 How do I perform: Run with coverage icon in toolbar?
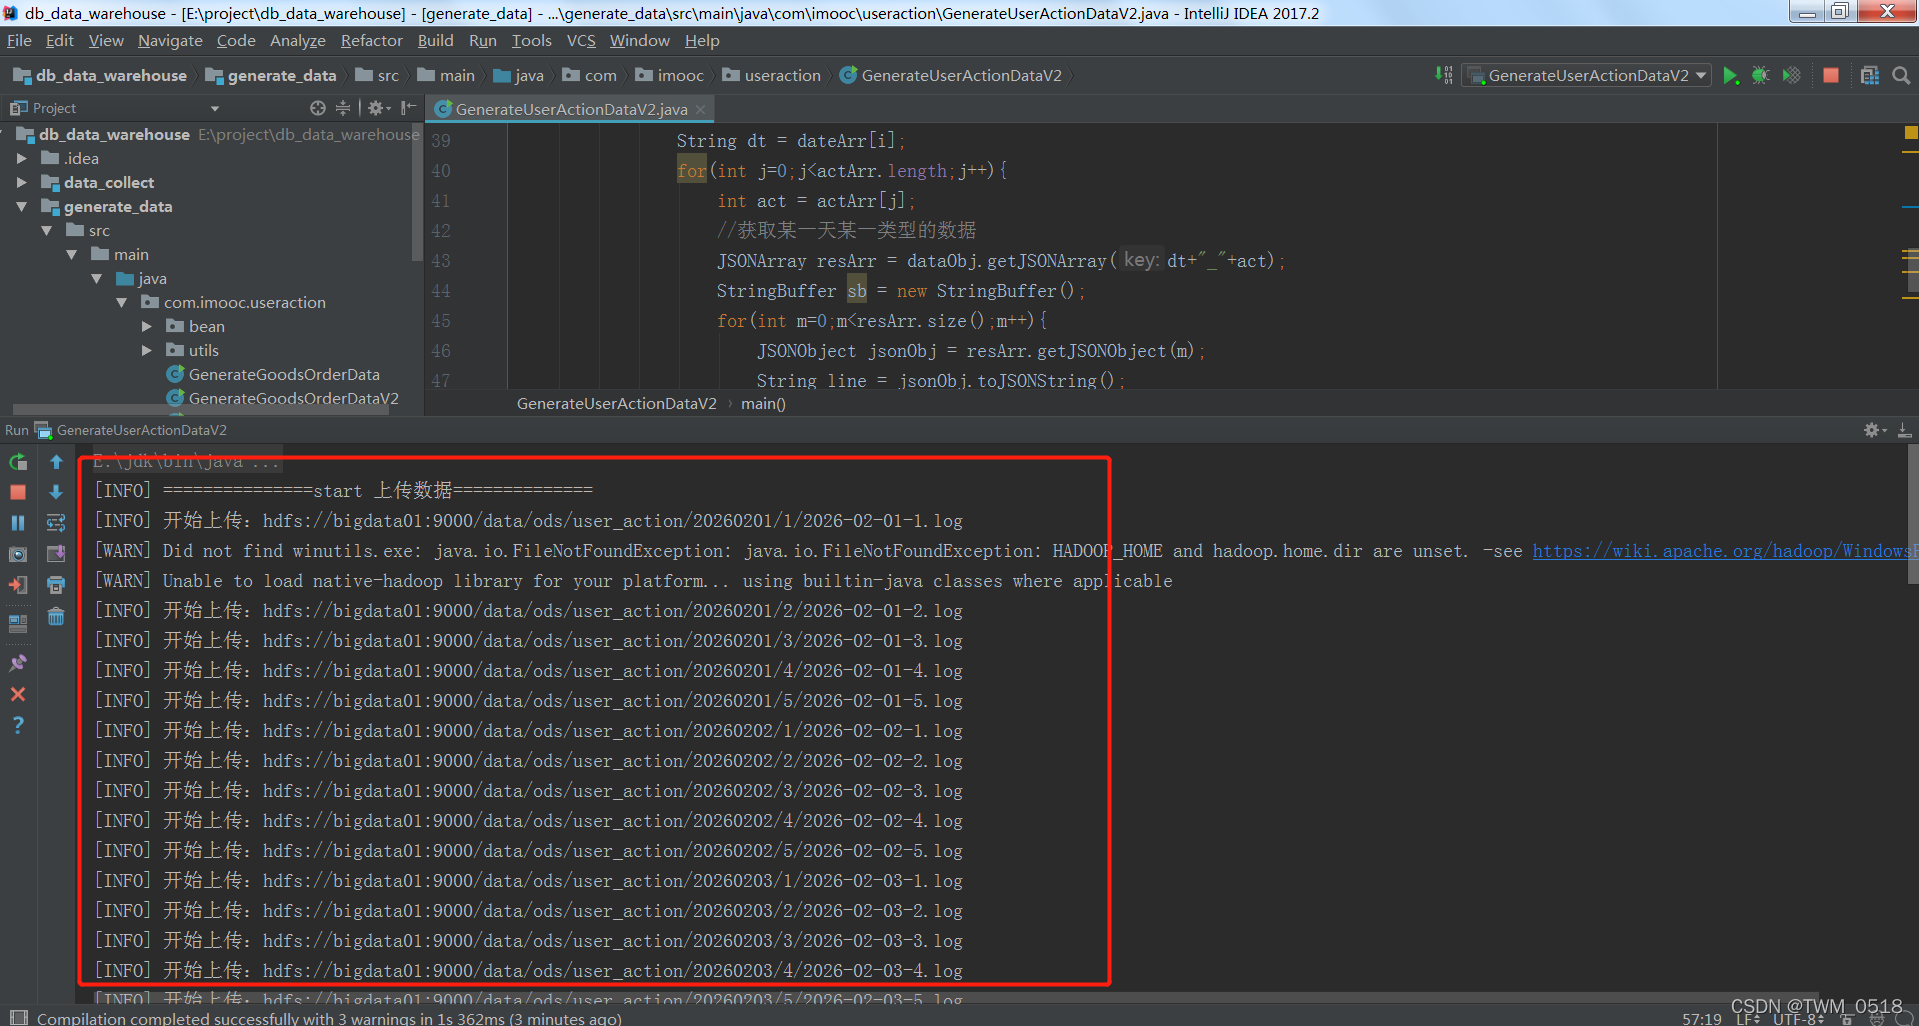click(x=1792, y=76)
